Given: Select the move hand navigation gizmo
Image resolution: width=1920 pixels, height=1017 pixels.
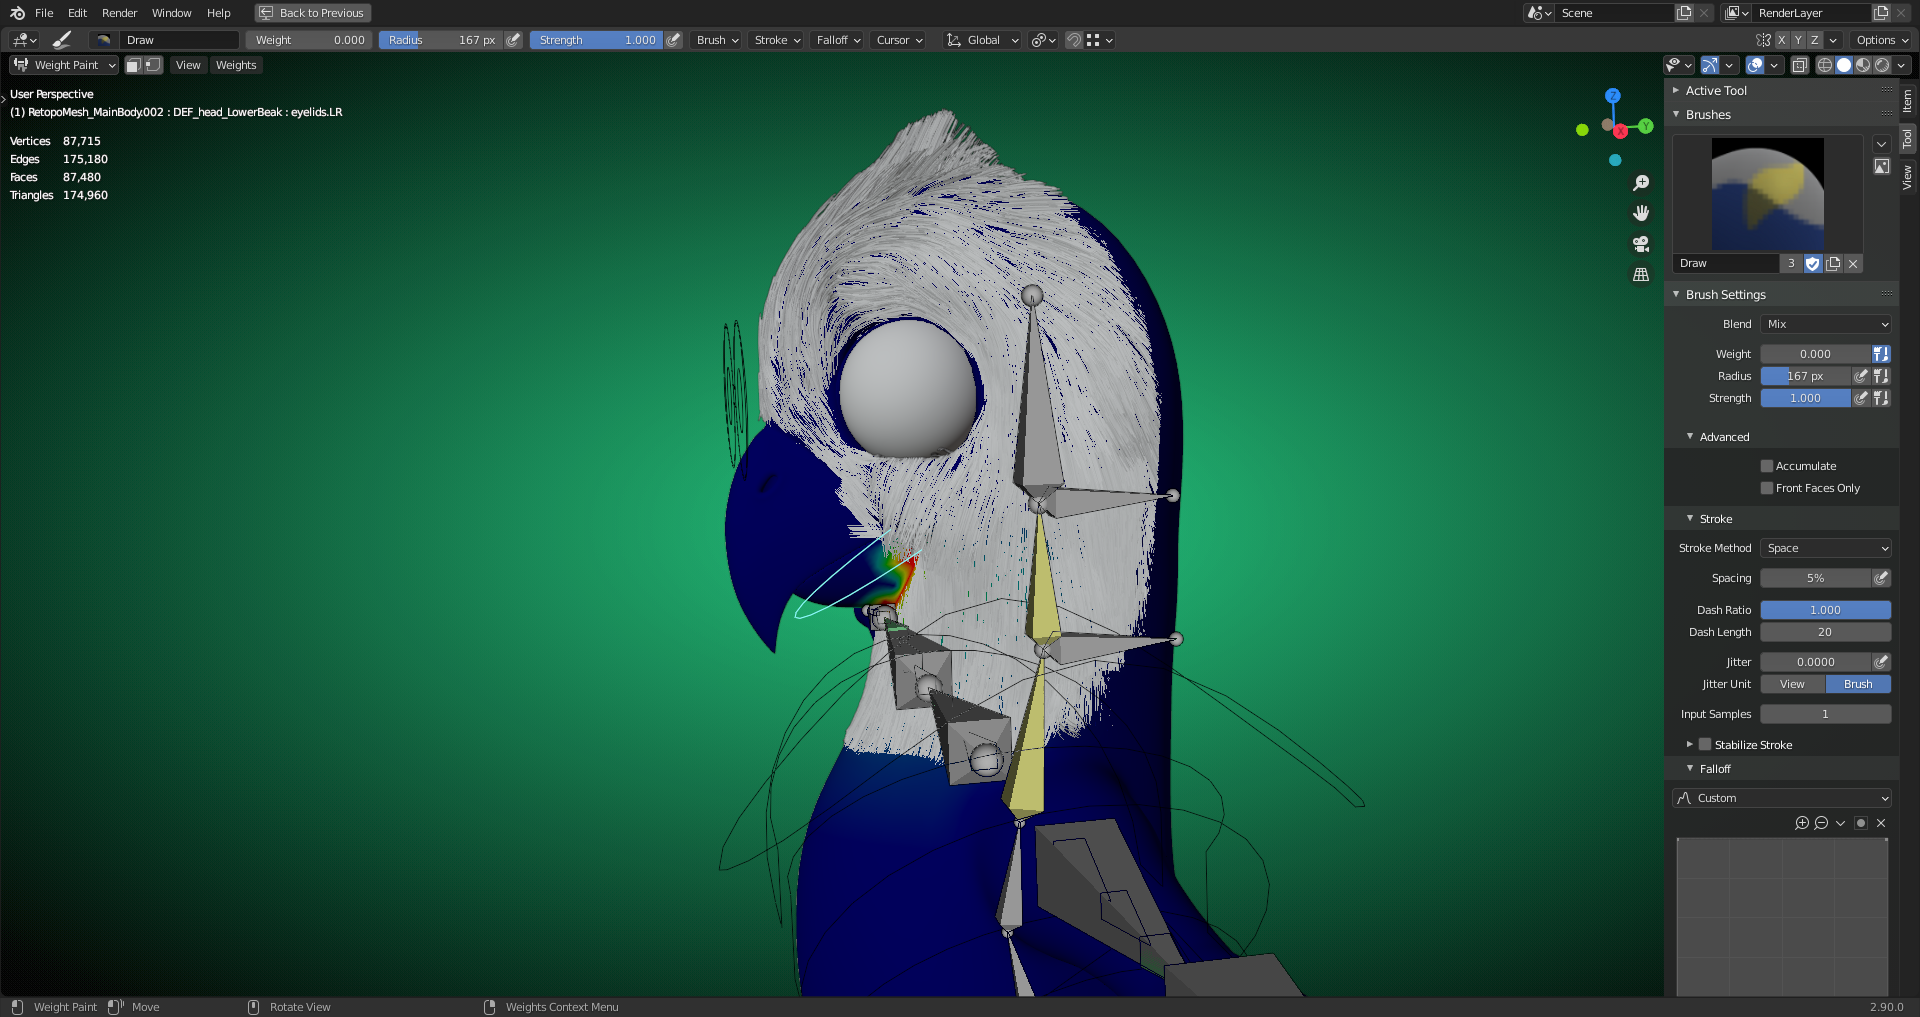Looking at the screenshot, I should tap(1641, 213).
